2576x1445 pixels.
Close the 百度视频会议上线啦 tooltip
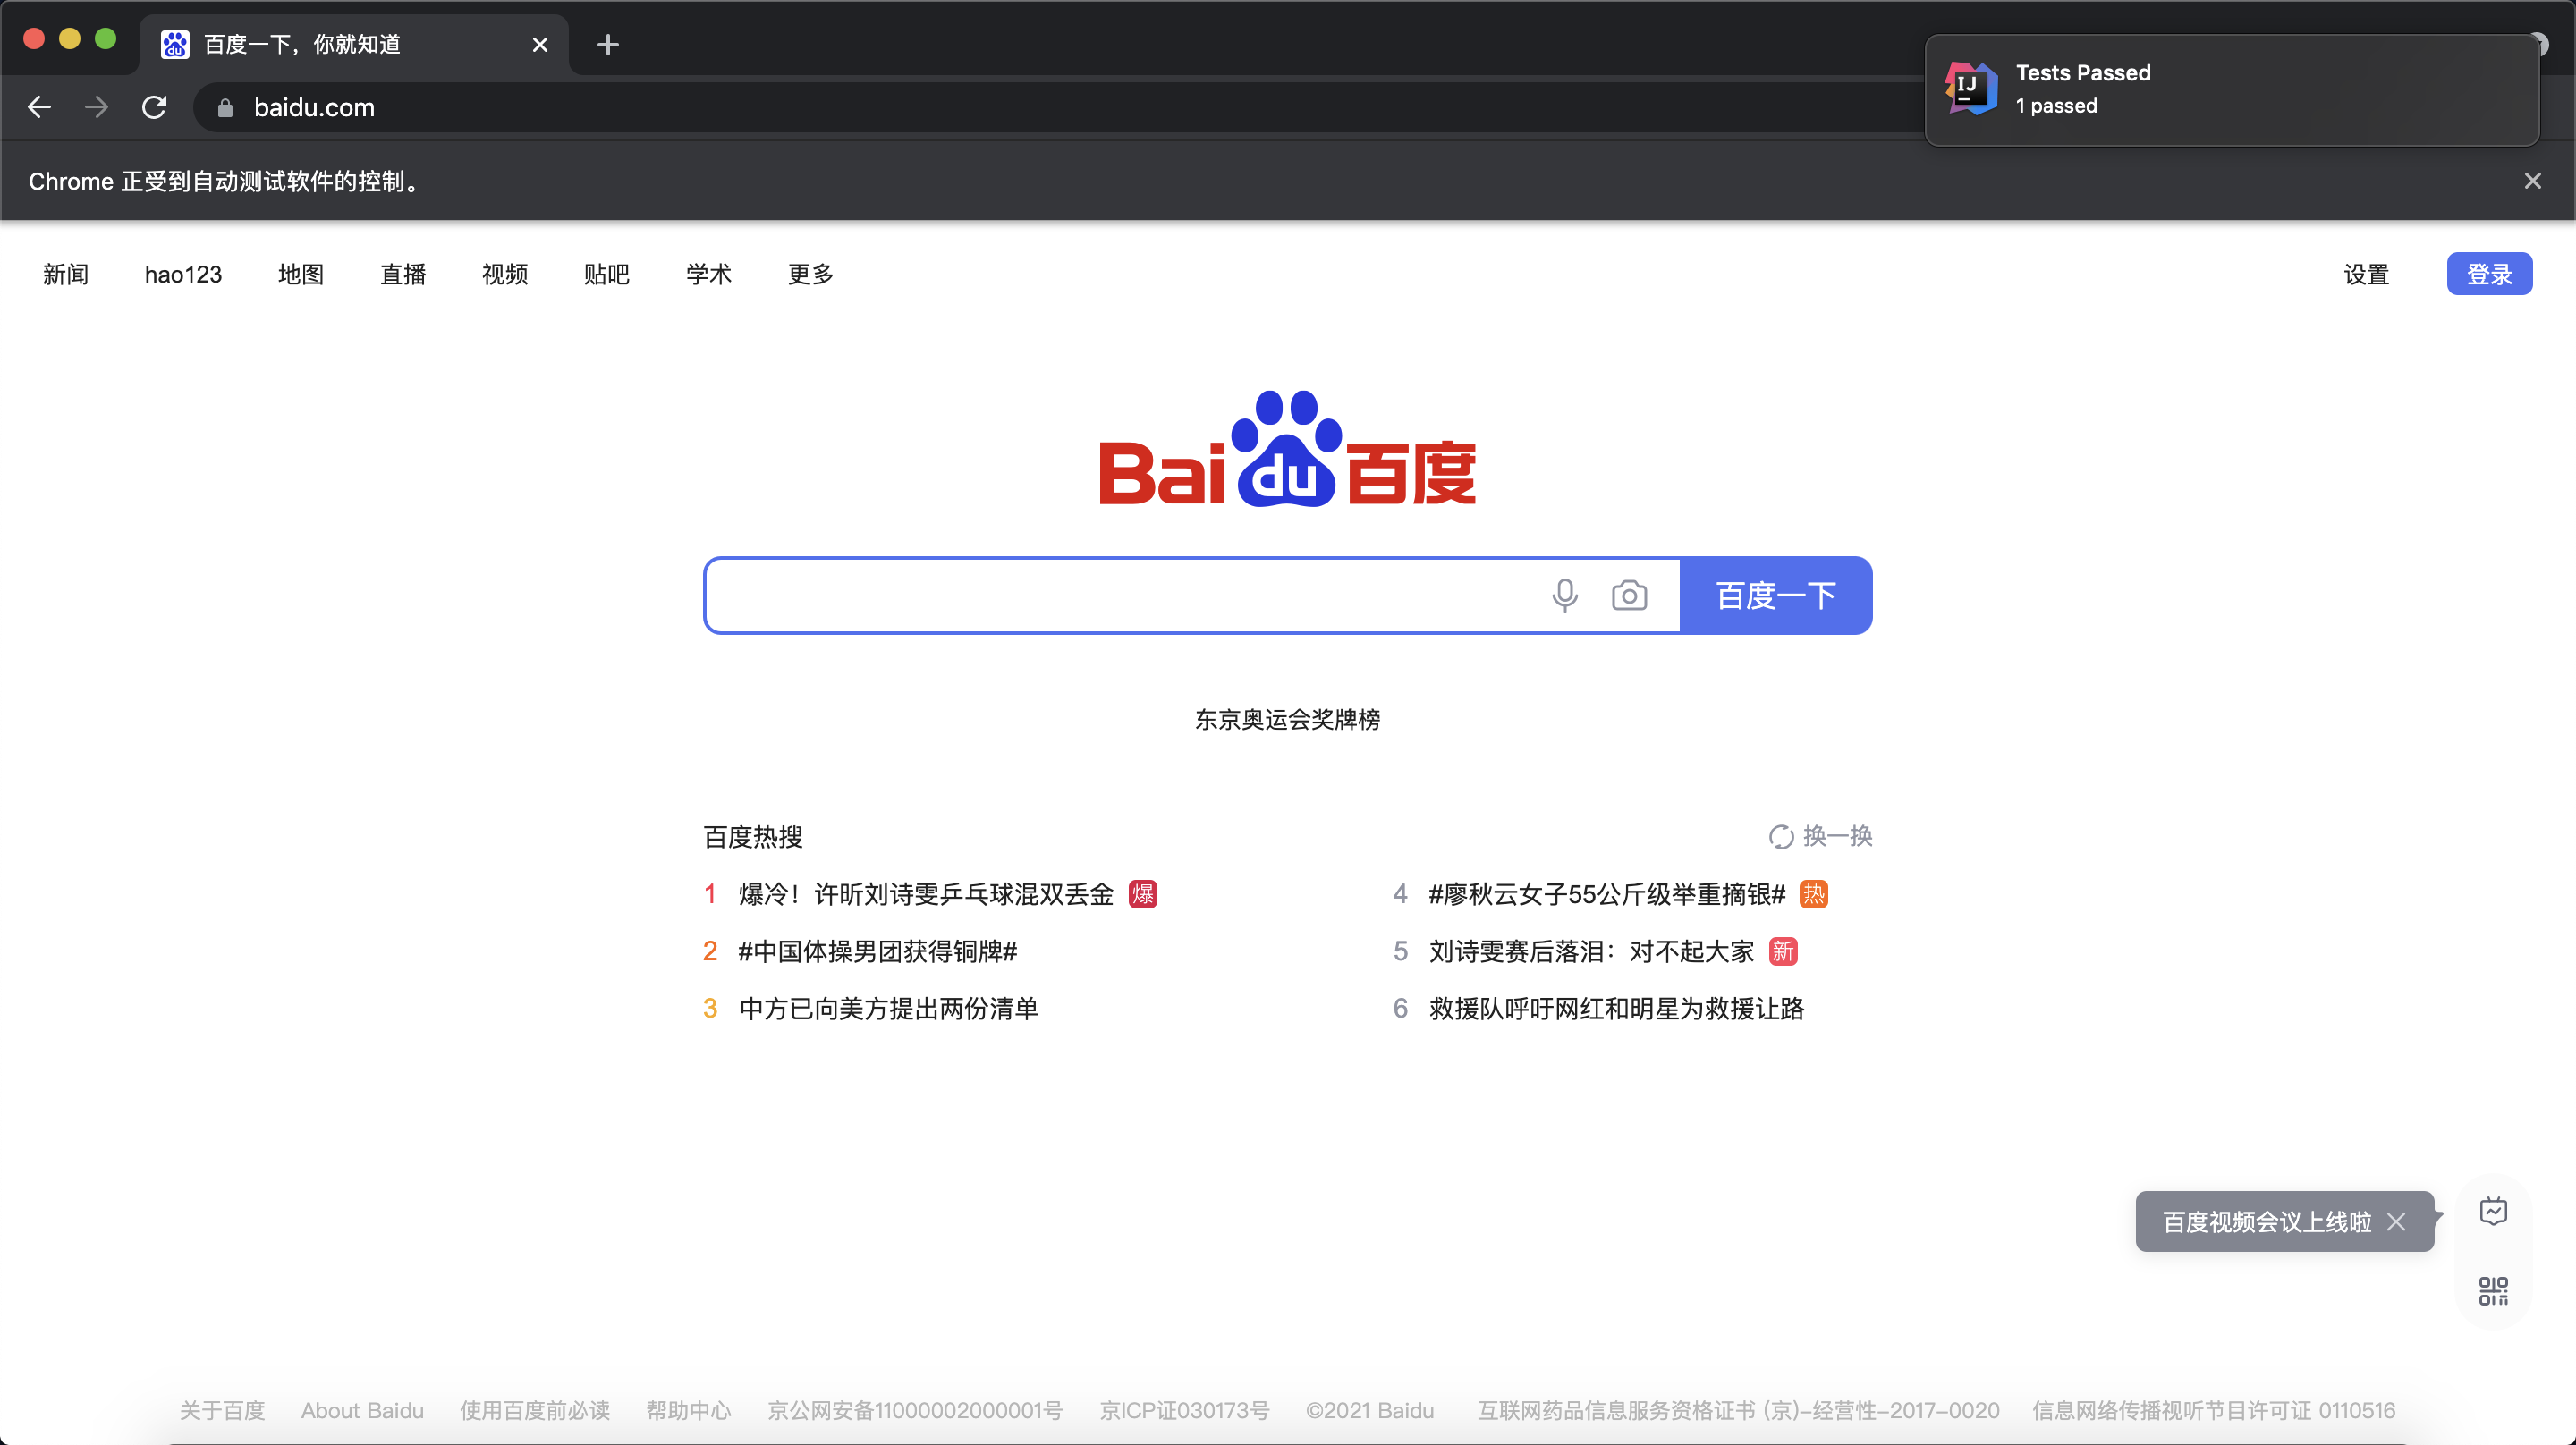2396,1221
